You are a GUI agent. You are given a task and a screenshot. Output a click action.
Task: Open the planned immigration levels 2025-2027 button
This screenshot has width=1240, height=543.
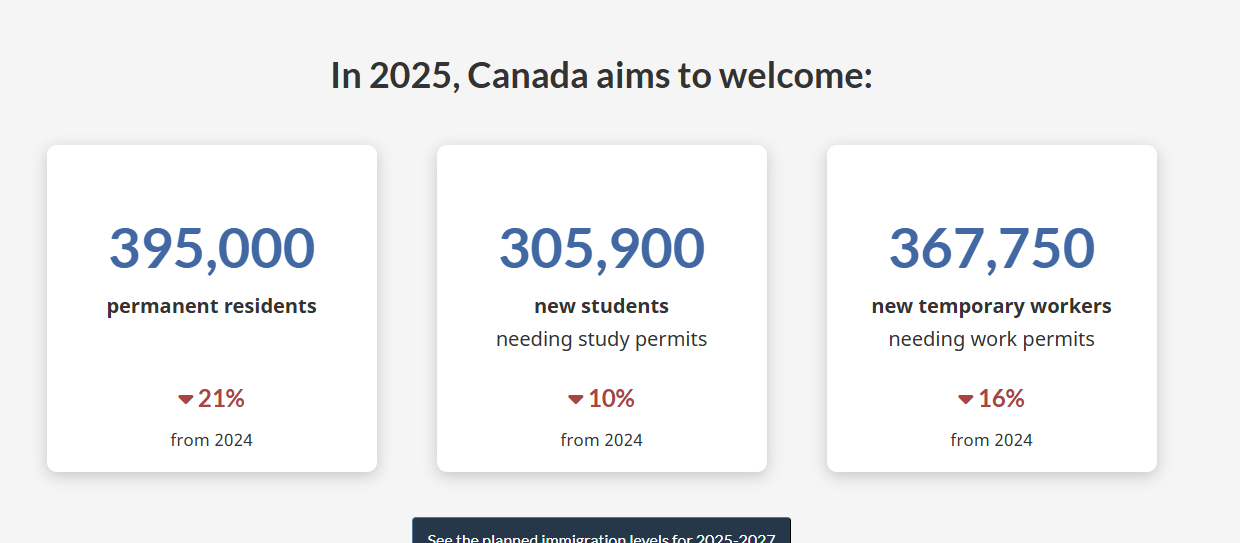coord(601,531)
